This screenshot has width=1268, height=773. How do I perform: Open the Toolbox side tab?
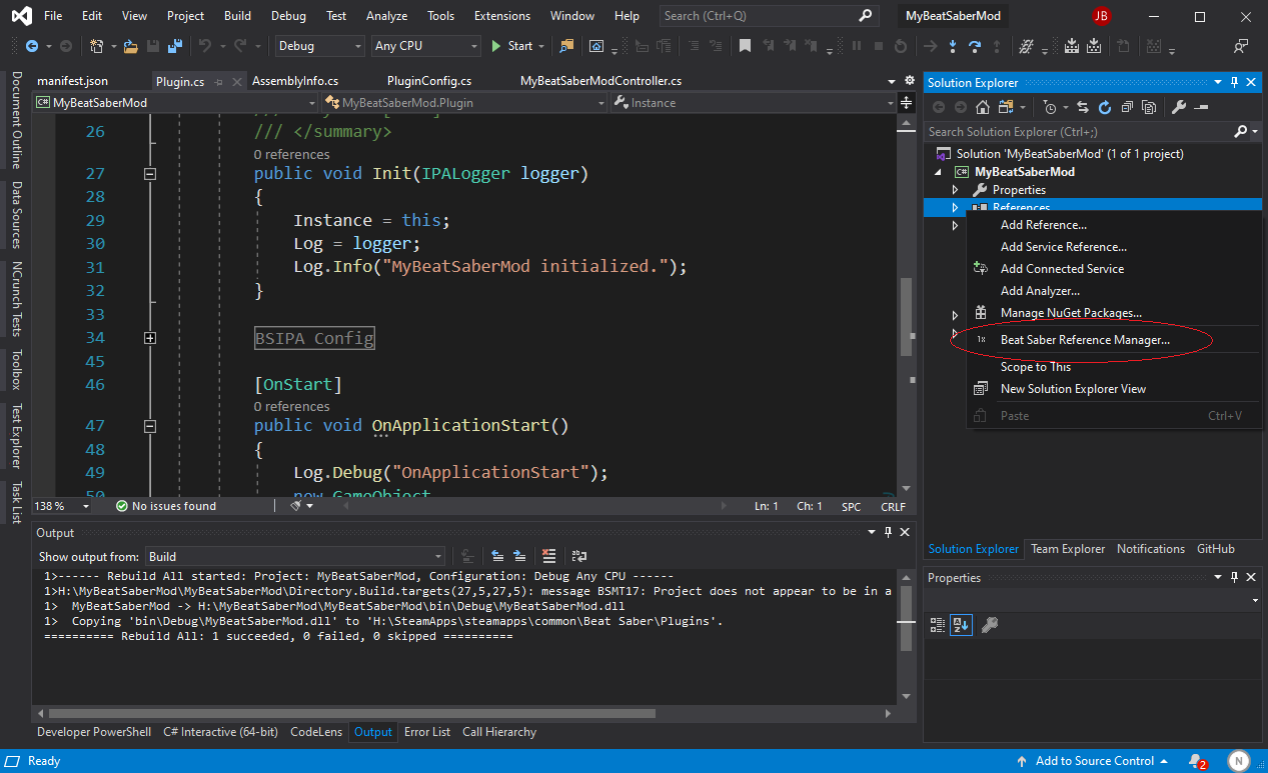pyautogui.click(x=16, y=369)
